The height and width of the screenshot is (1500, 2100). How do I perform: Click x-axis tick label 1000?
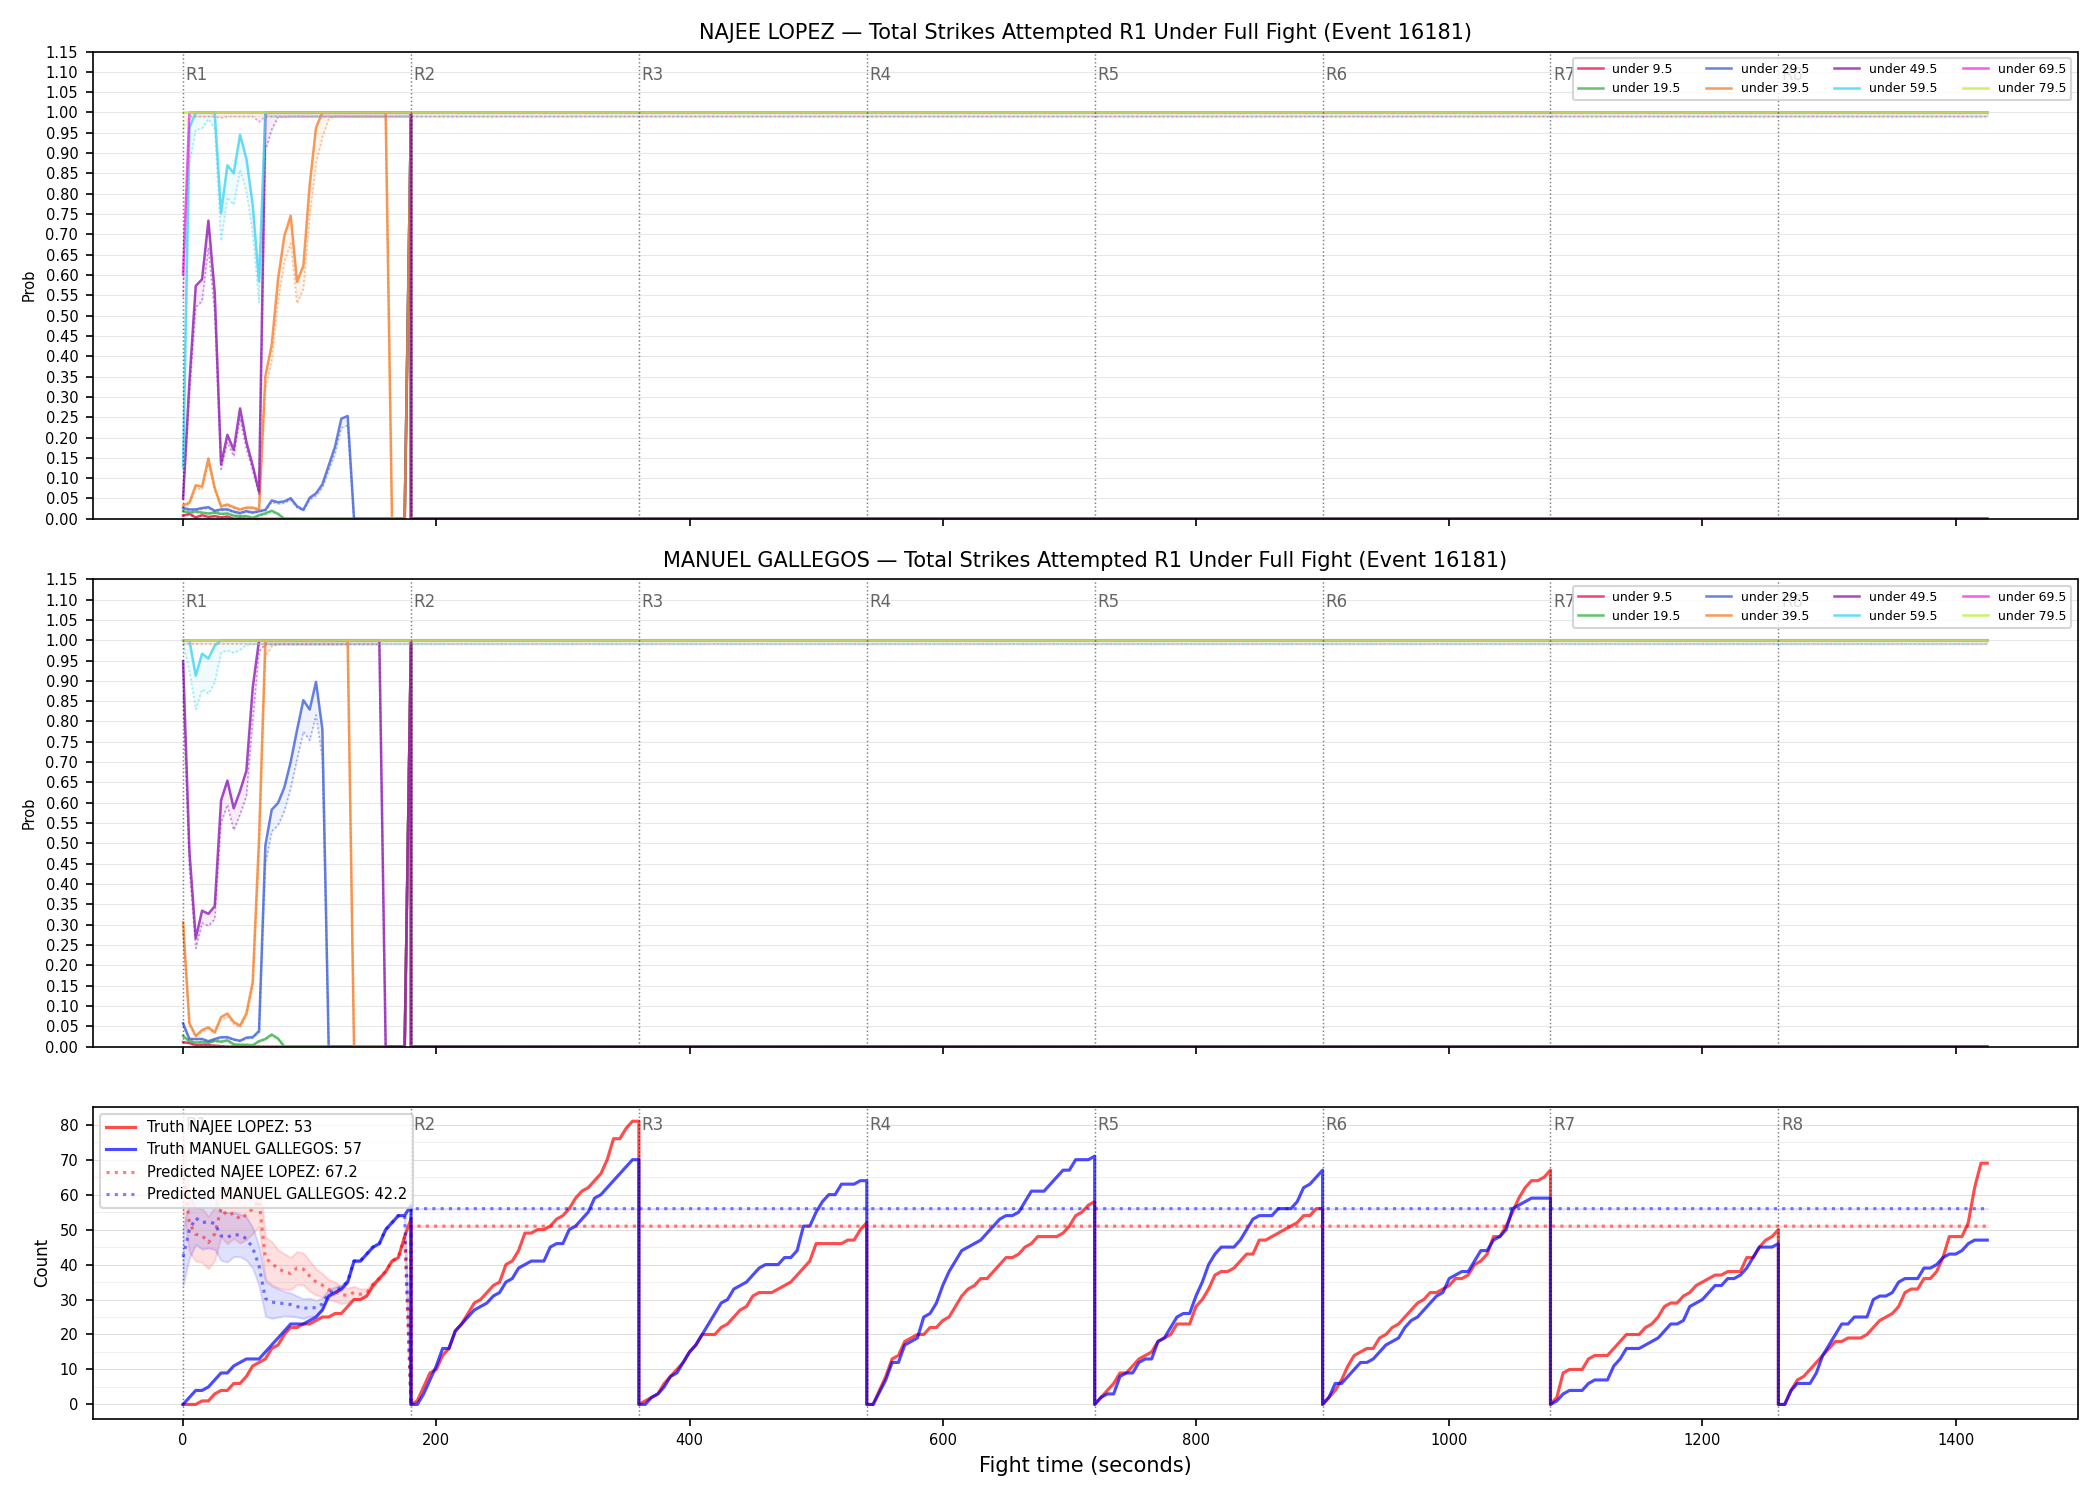pos(1449,1440)
